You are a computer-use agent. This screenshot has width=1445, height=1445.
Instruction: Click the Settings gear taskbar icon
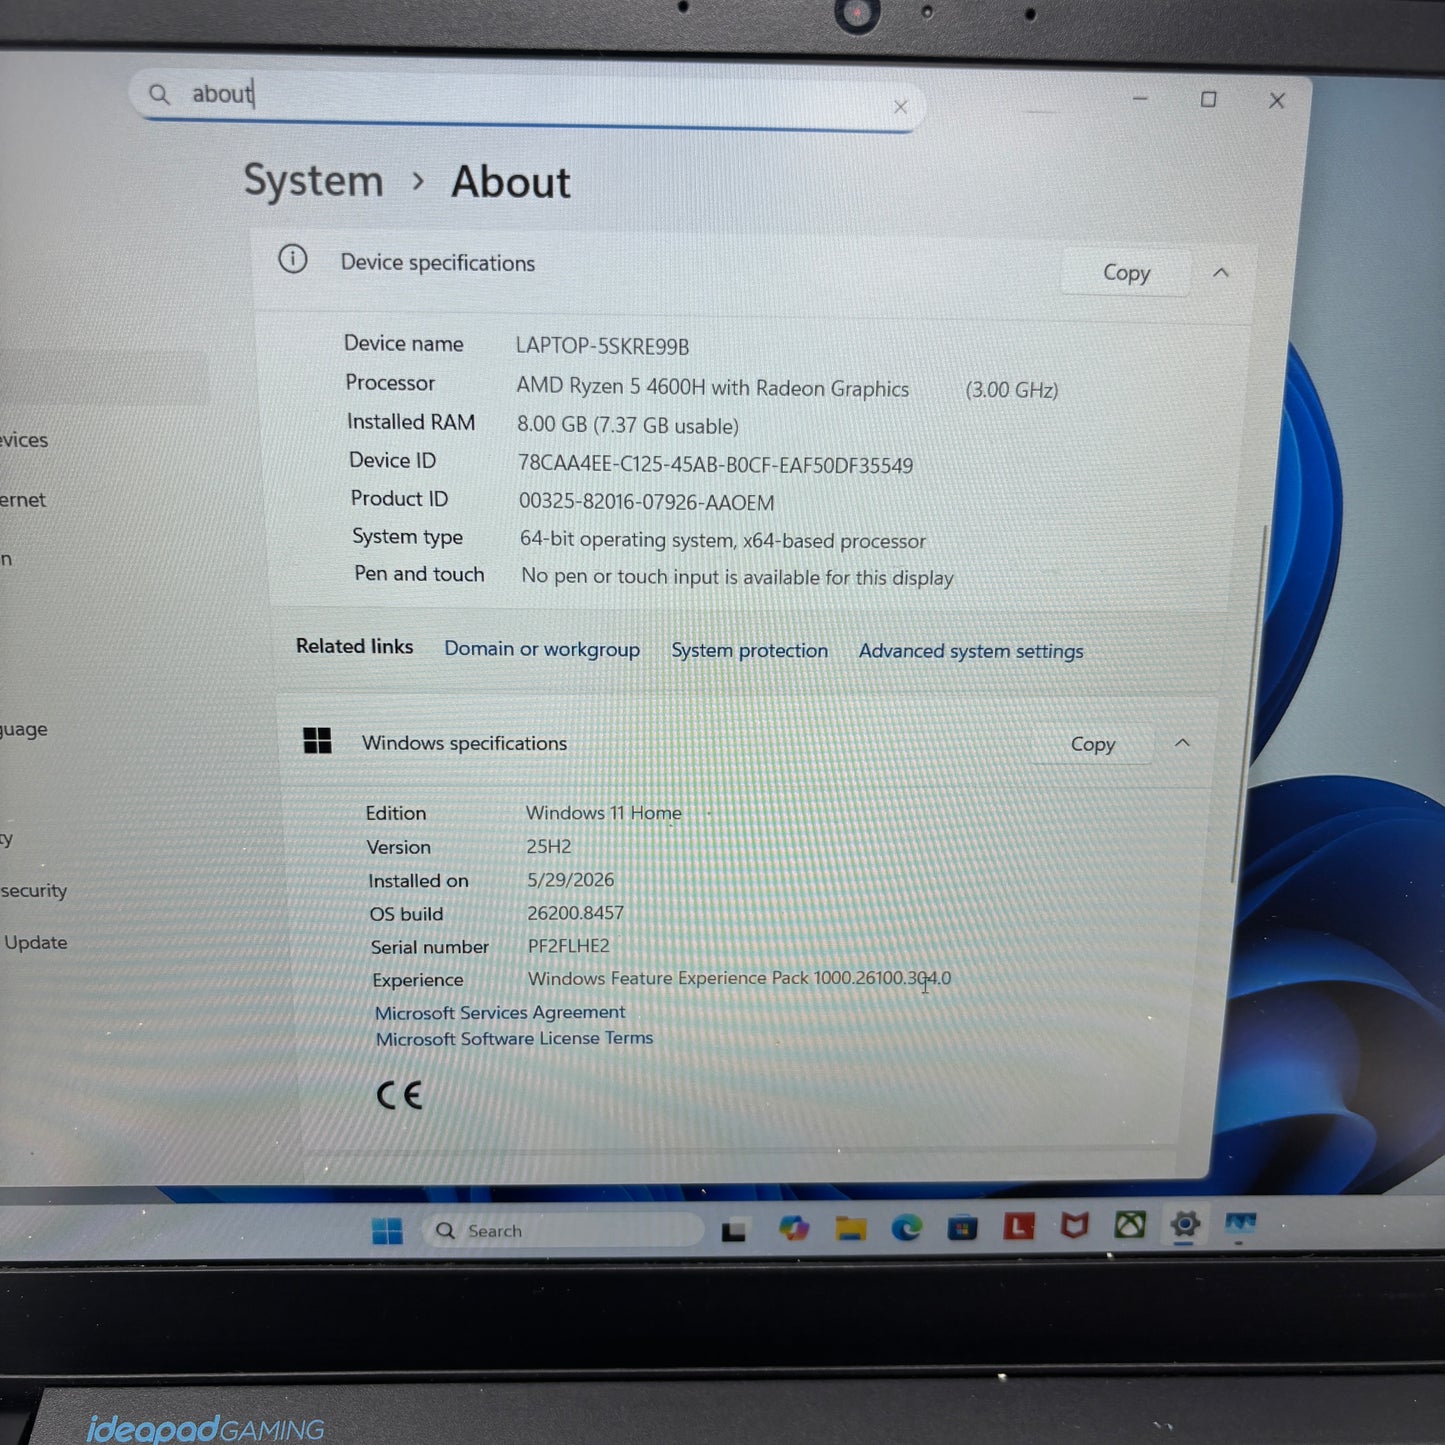tap(1185, 1223)
